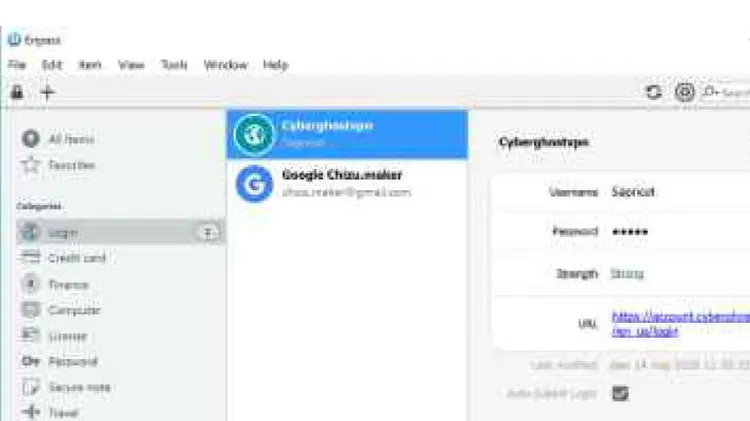Select All Items in sidebar
The width and height of the screenshot is (750, 421).
coord(58,139)
